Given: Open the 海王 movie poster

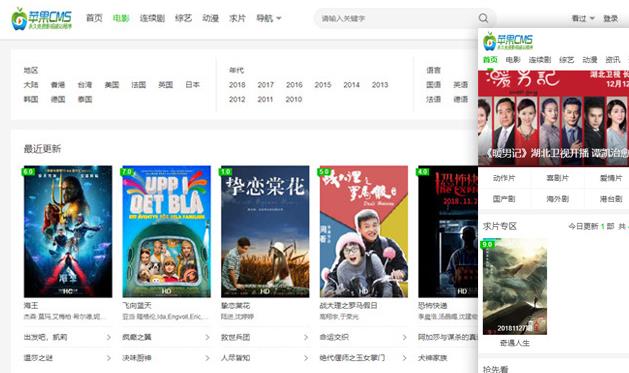Looking at the screenshot, I should click(x=68, y=231).
